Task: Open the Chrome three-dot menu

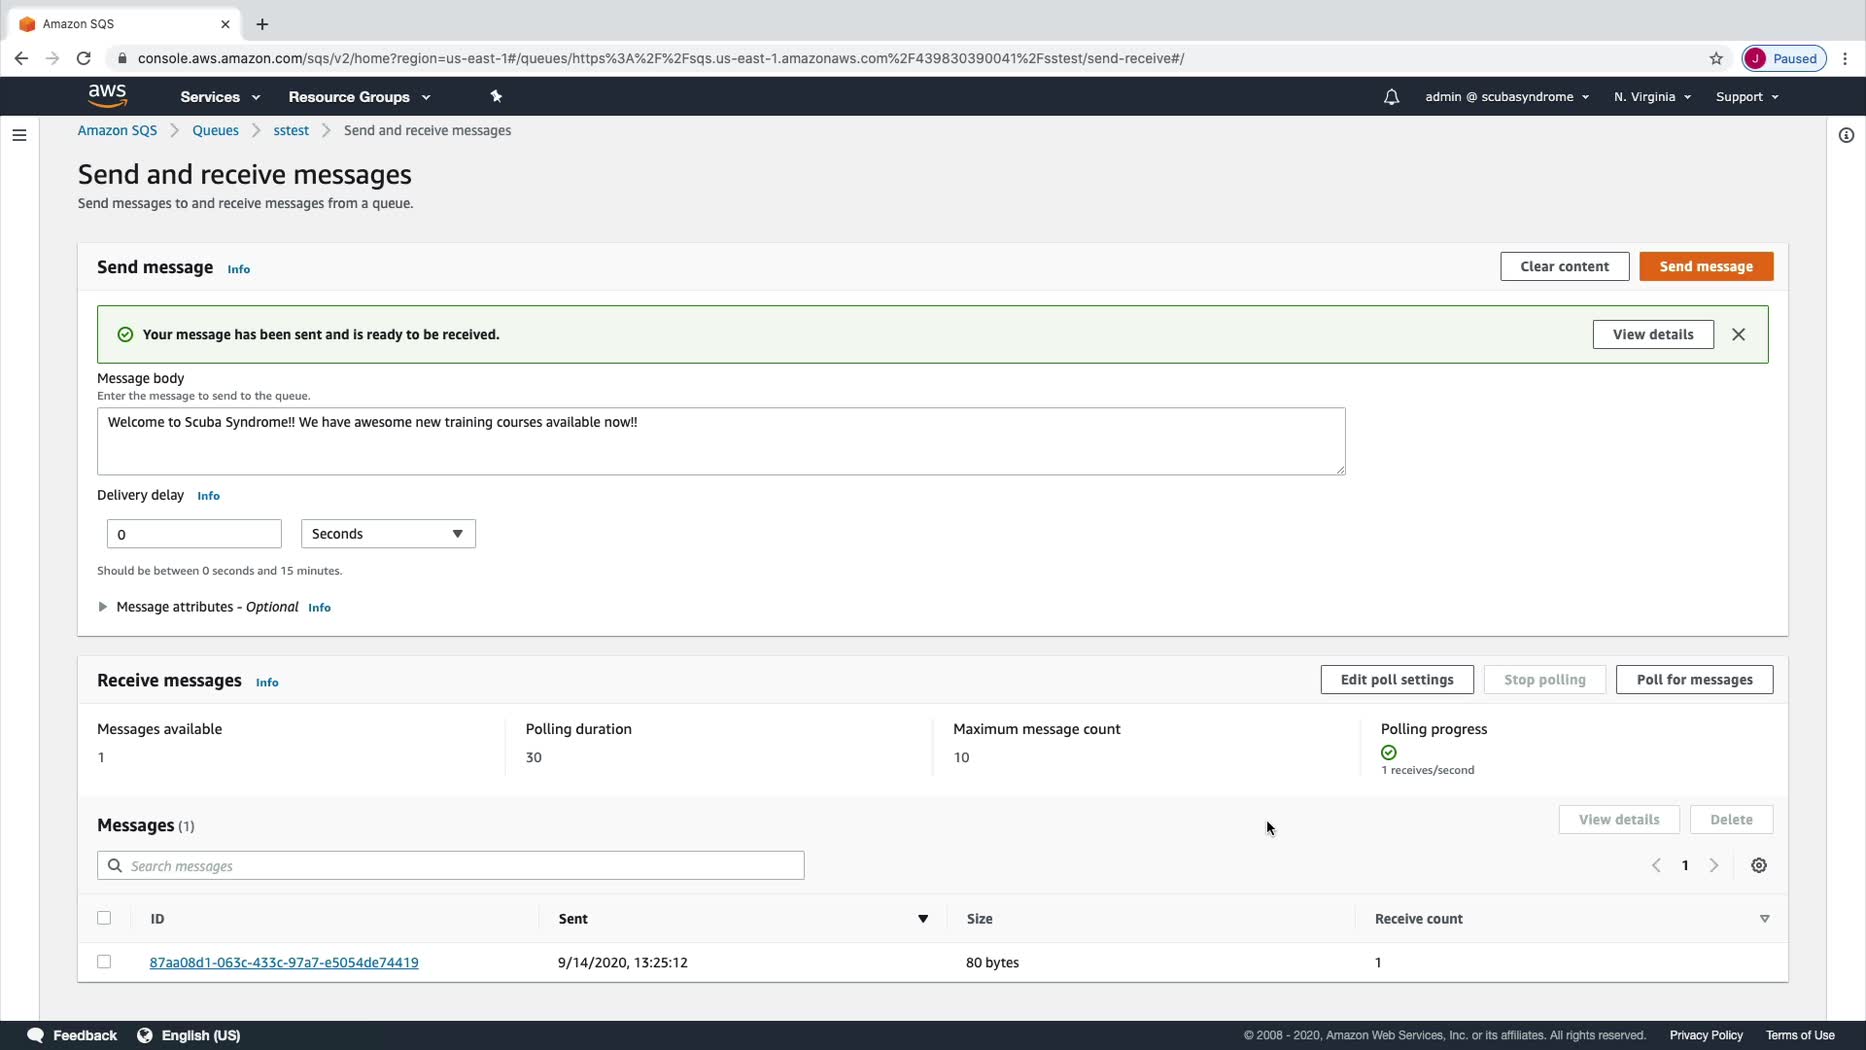Action: click(x=1846, y=58)
